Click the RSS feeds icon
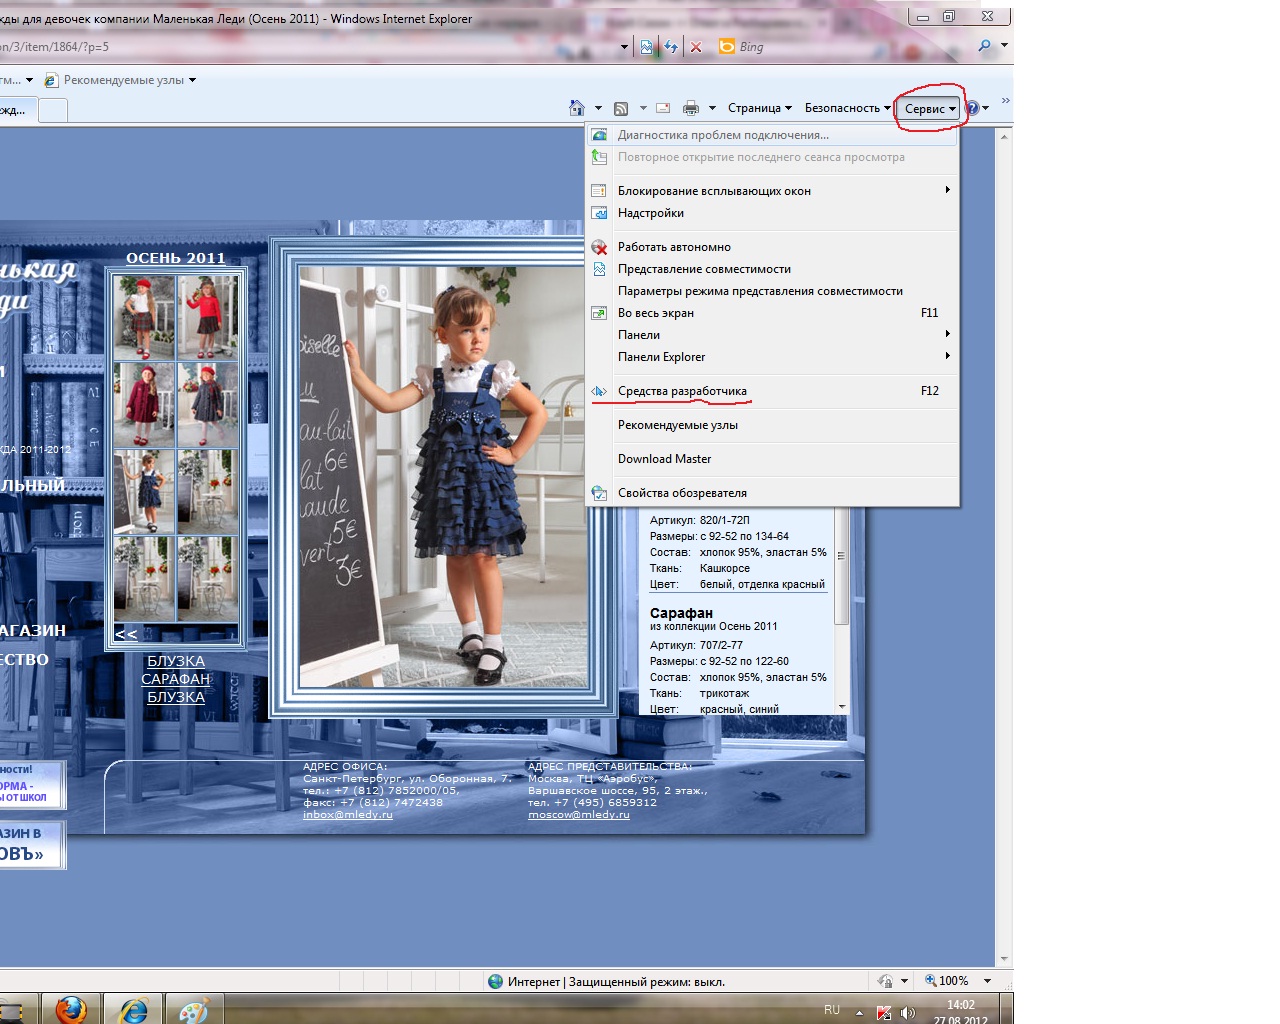Viewport: 1280px width, 1024px height. coord(621,108)
